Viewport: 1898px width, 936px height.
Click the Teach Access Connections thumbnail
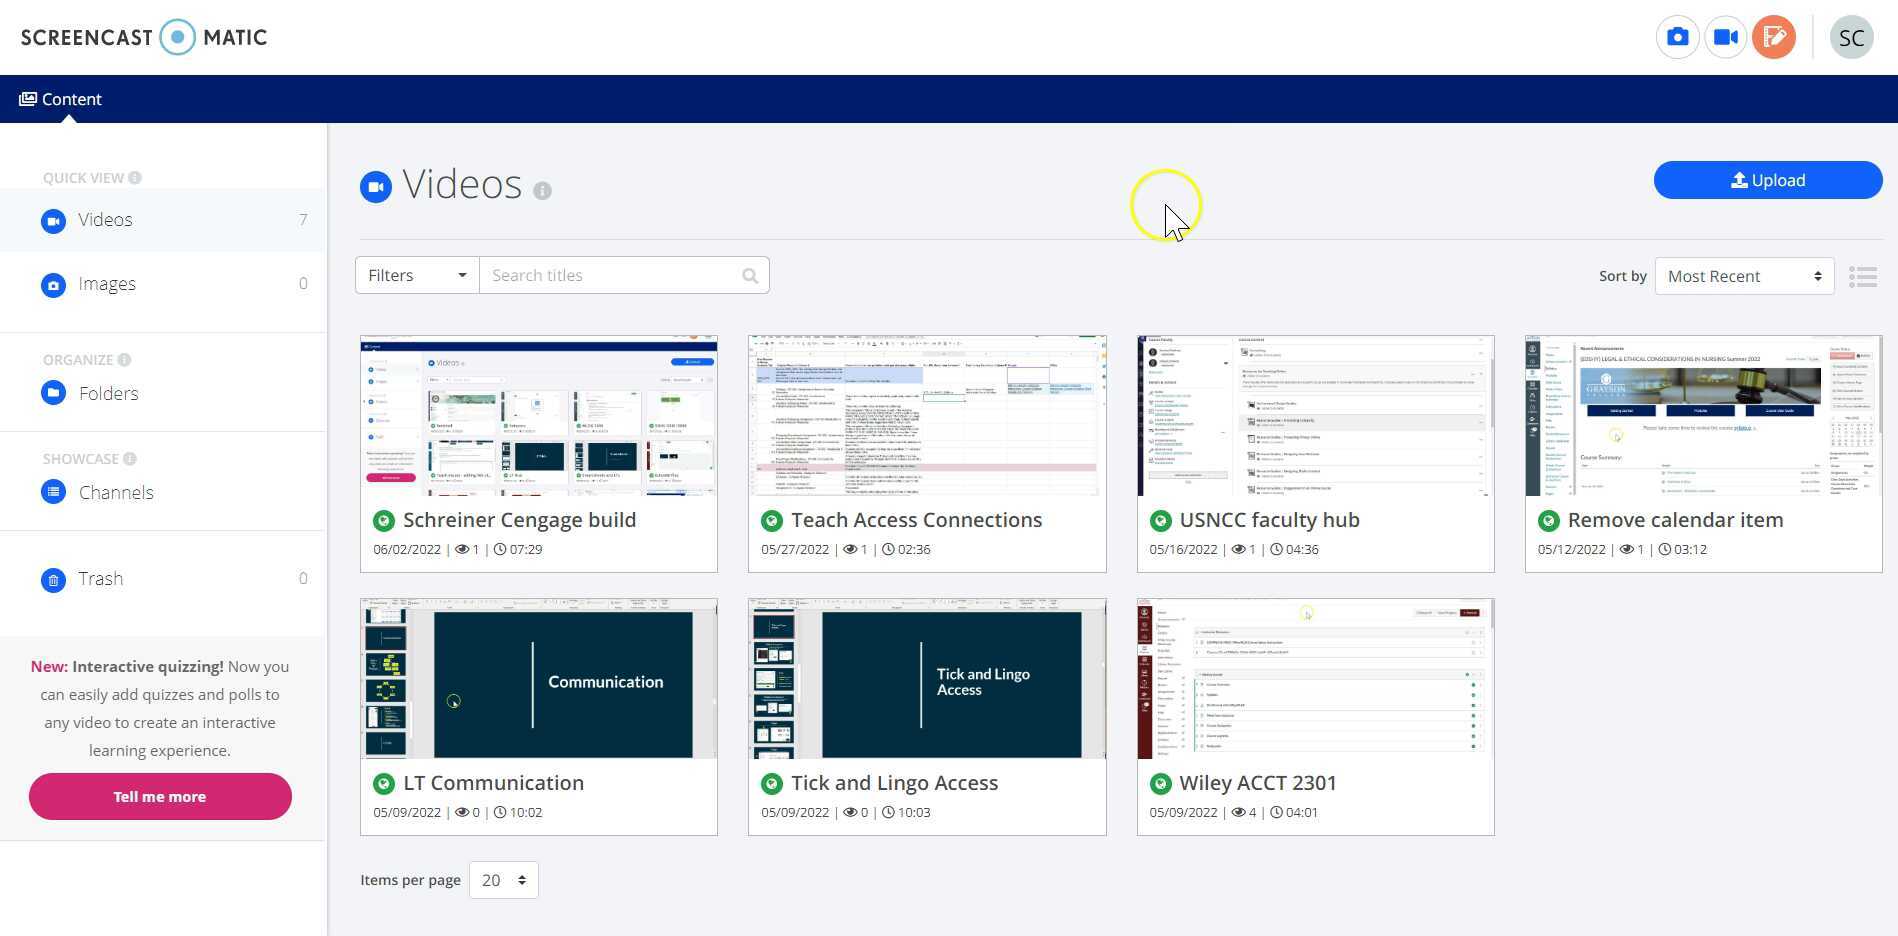tap(927, 416)
